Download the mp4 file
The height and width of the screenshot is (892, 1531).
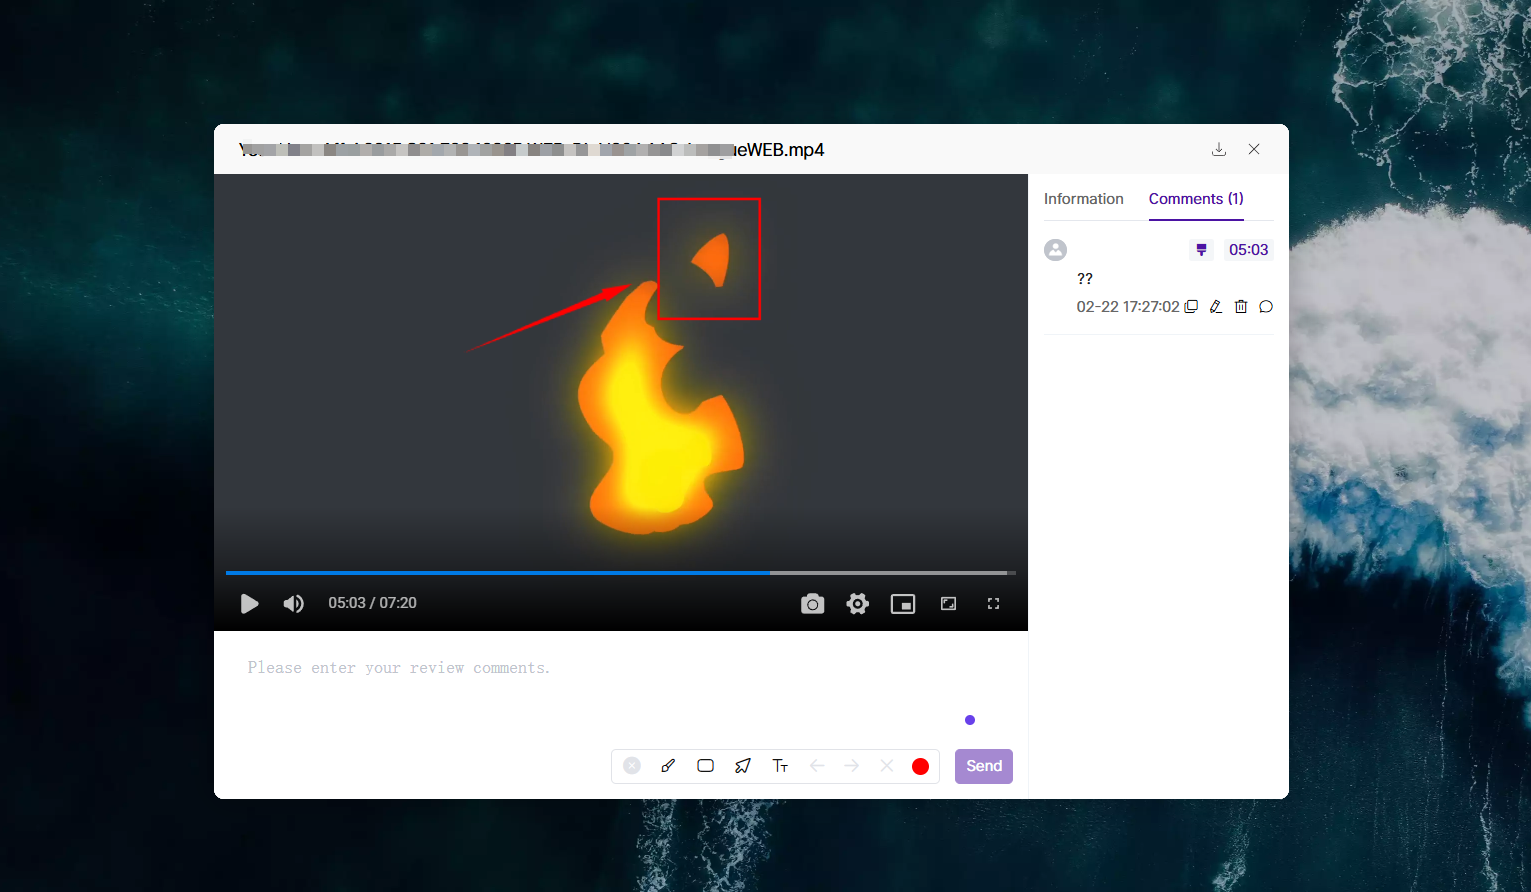point(1219,149)
